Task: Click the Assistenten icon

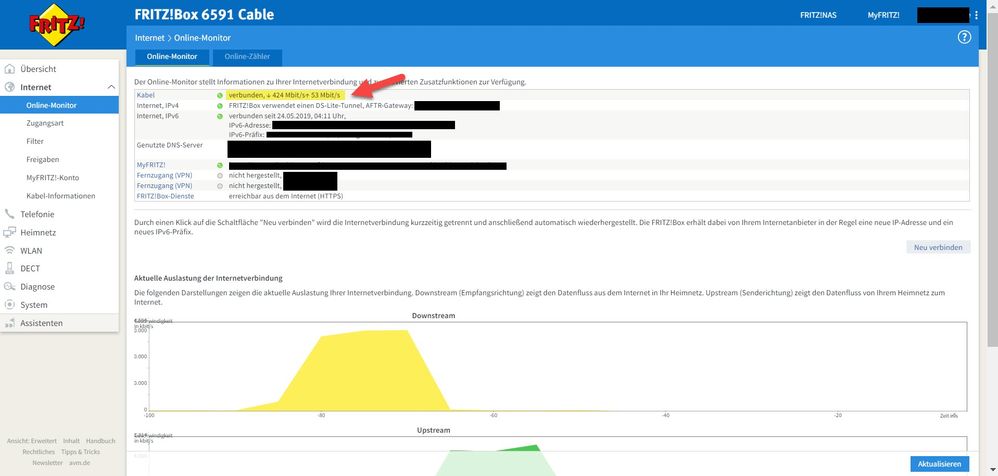Action: (10, 323)
